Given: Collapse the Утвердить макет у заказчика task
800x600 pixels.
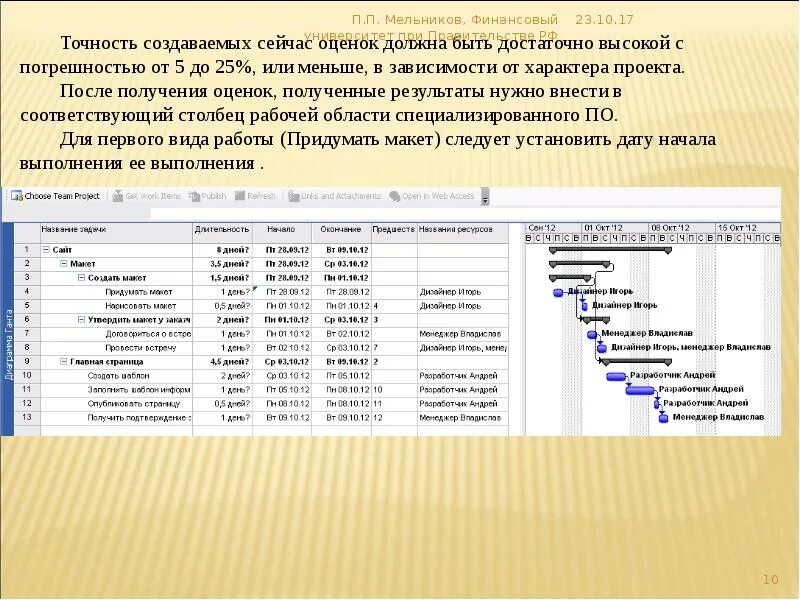Looking at the screenshot, I should pos(81,320).
